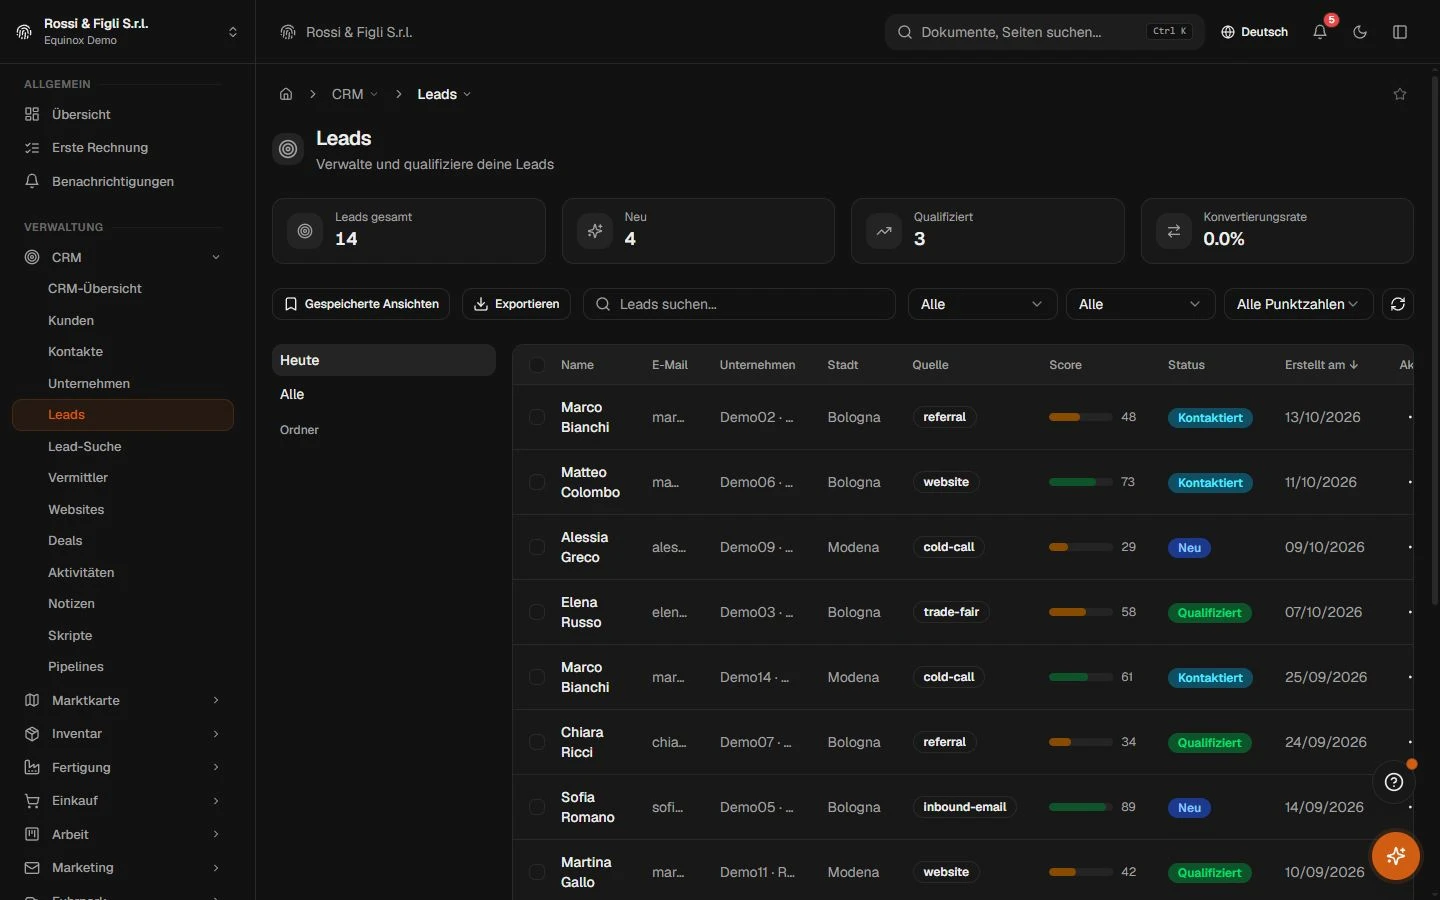The image size is (1440, 900).
Task: Click the Erste Rechnung checklist icon
Action: pyautogui.click(x=32, y=148)
